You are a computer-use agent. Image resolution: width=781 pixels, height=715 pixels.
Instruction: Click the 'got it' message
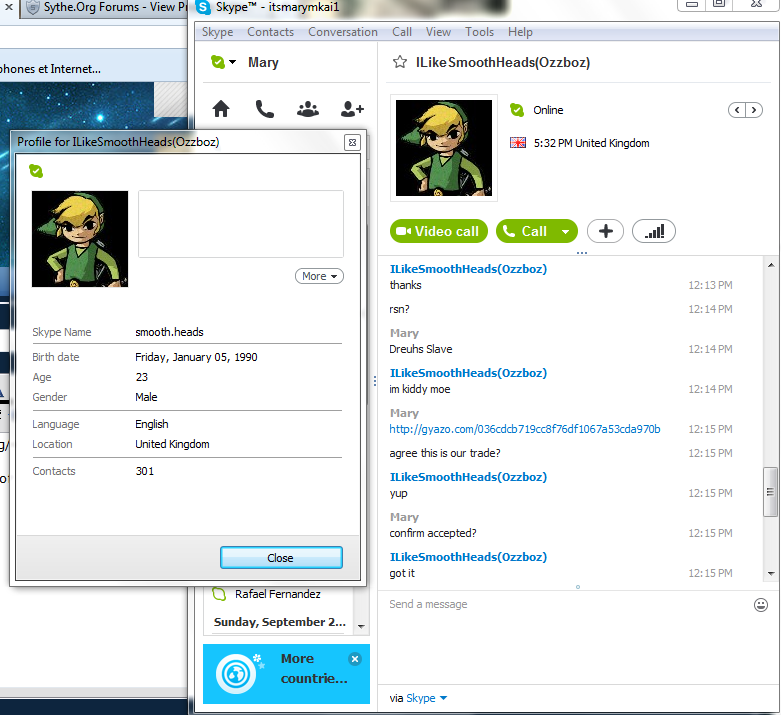tap(402, 573)
